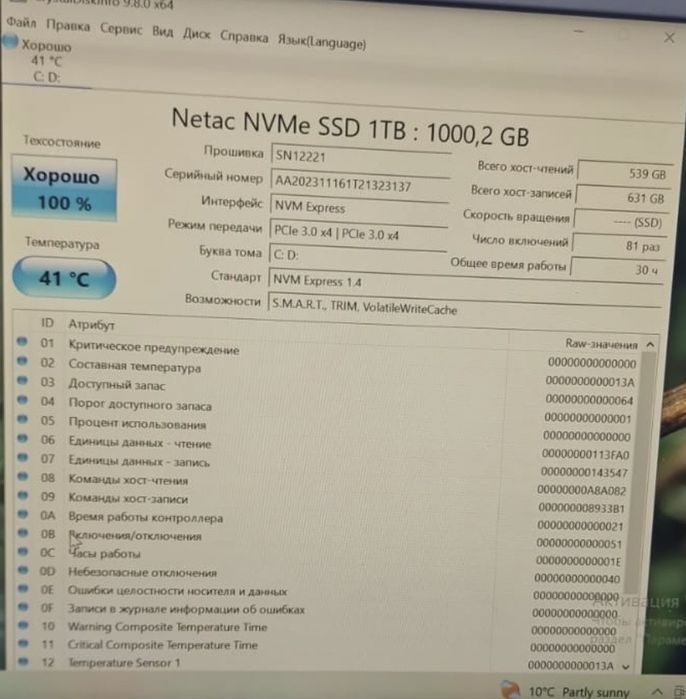This screenshot has width=686, height=699.
Task: Close the CrystalDiskInfo window
Action: pos(669,38)
